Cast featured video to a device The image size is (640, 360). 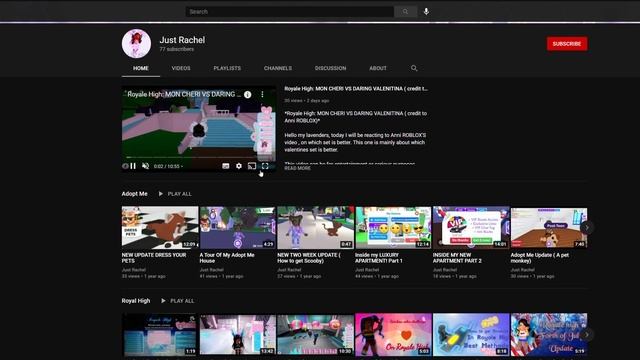coord(252,166)
